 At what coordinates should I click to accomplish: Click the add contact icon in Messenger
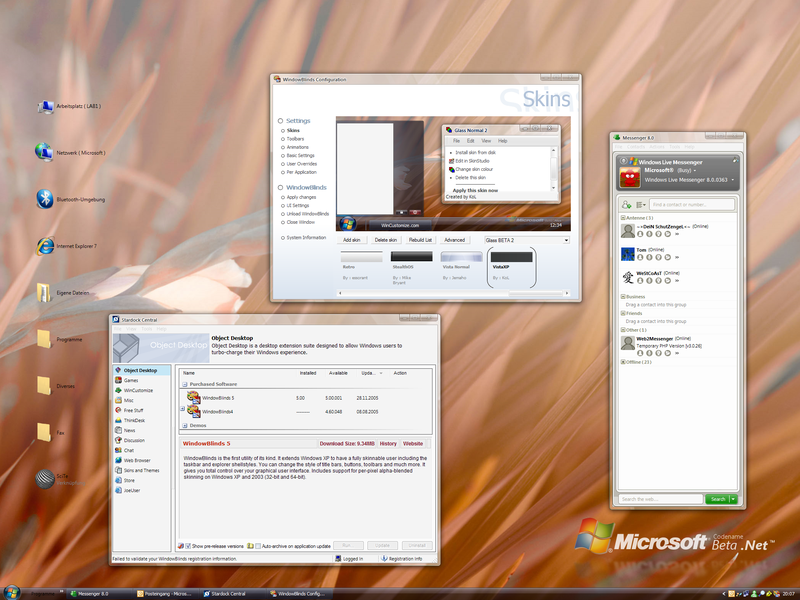tap(627, 204)
